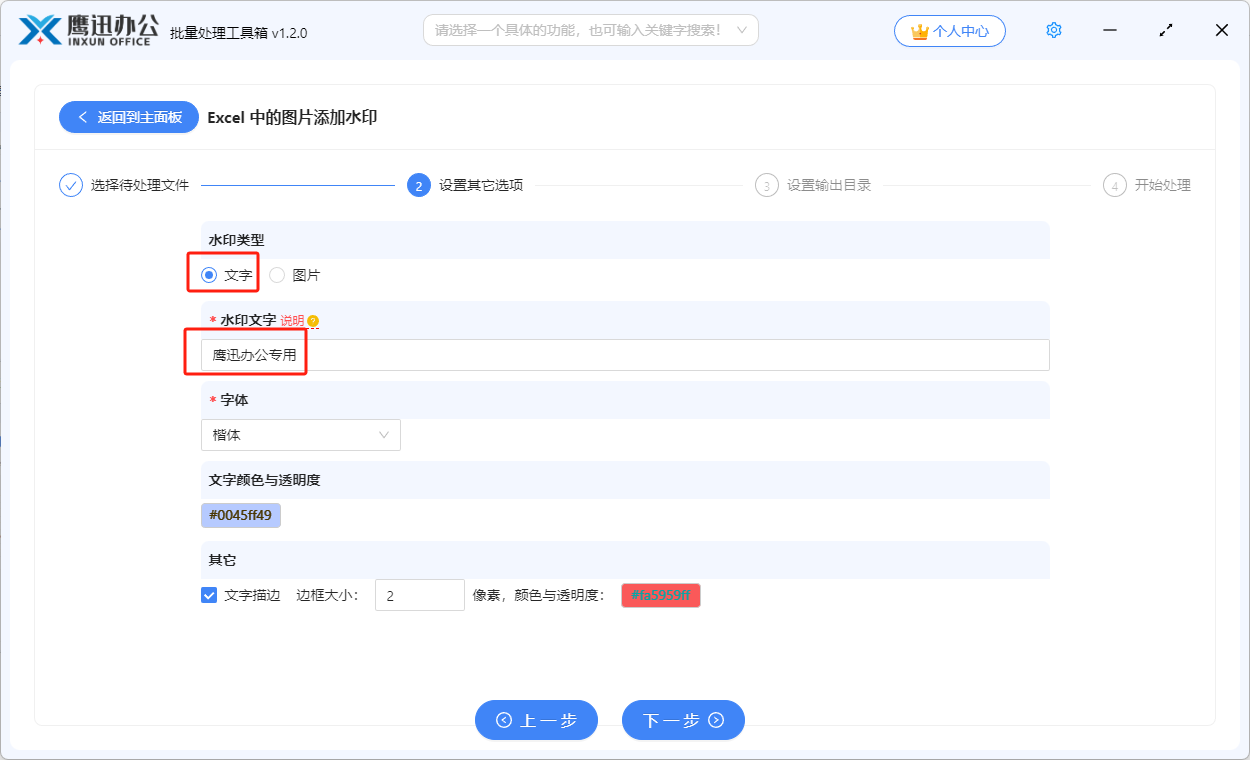Click the step 4 number circle
1250x760 pixels.
click(x=1115, y=185)
